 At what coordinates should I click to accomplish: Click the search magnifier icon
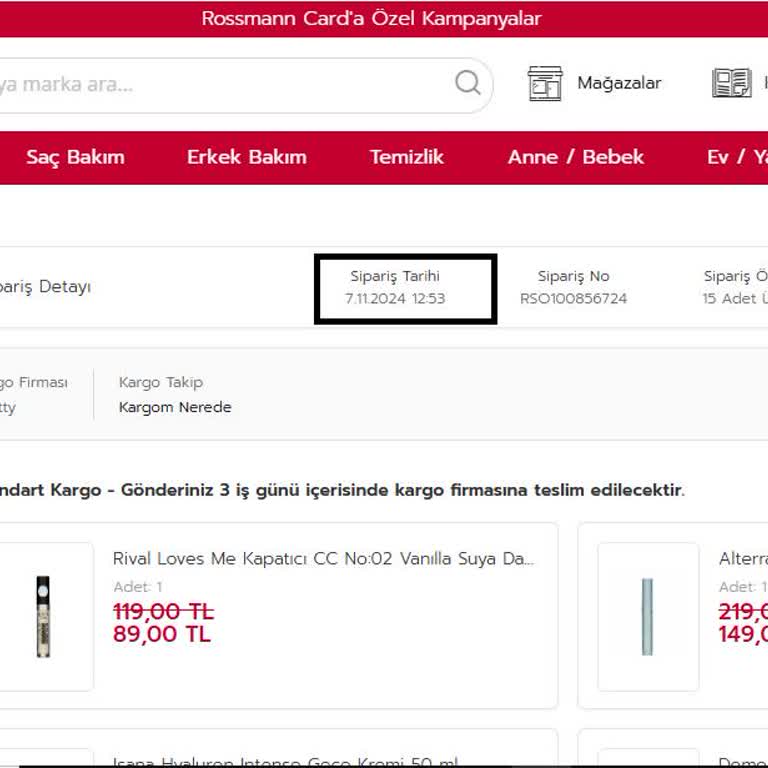467,83
